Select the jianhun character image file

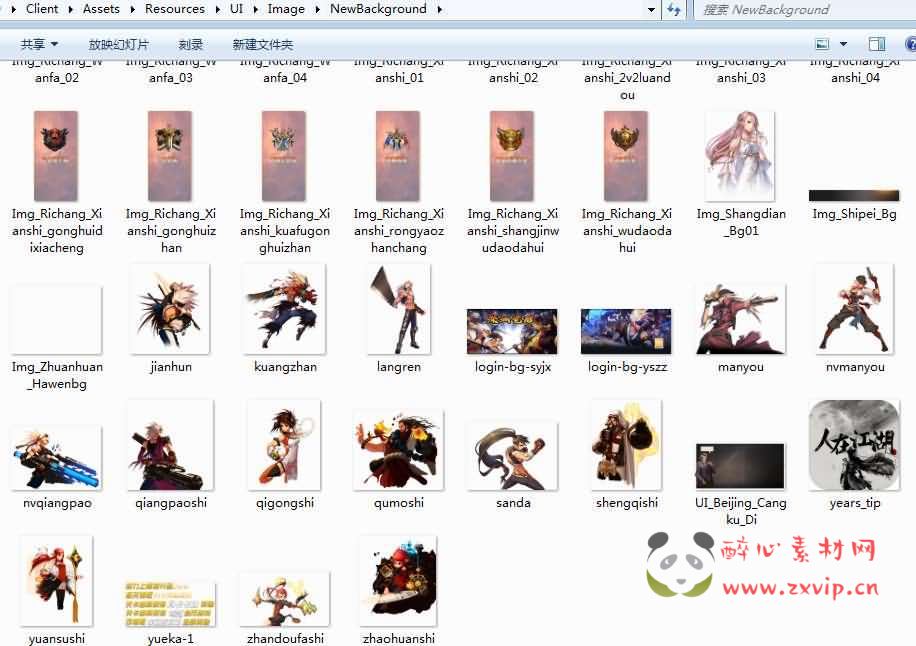pyautogui.click(x=171, y=310)
